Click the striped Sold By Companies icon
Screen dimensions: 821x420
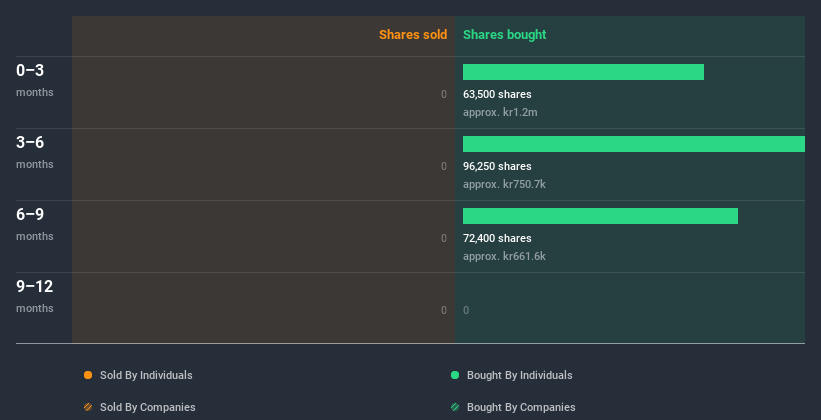click(x=88, y=407)
